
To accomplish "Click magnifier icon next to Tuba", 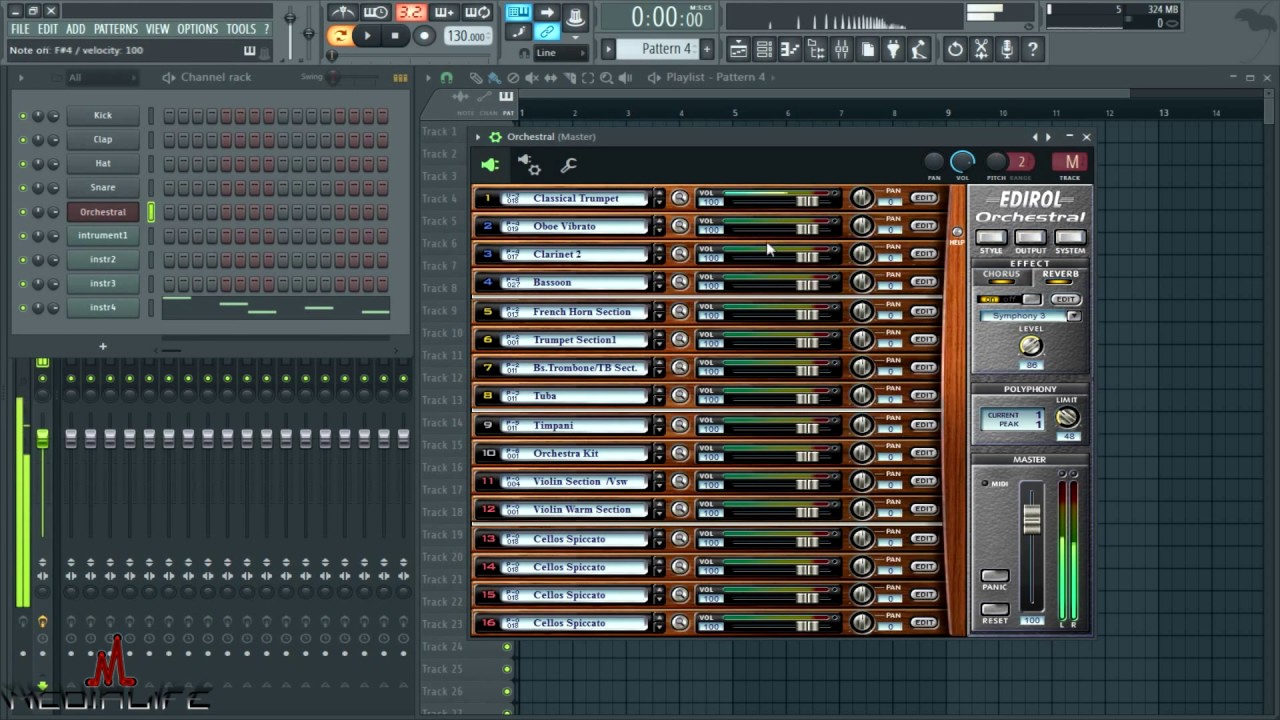I will pos(680,396).
